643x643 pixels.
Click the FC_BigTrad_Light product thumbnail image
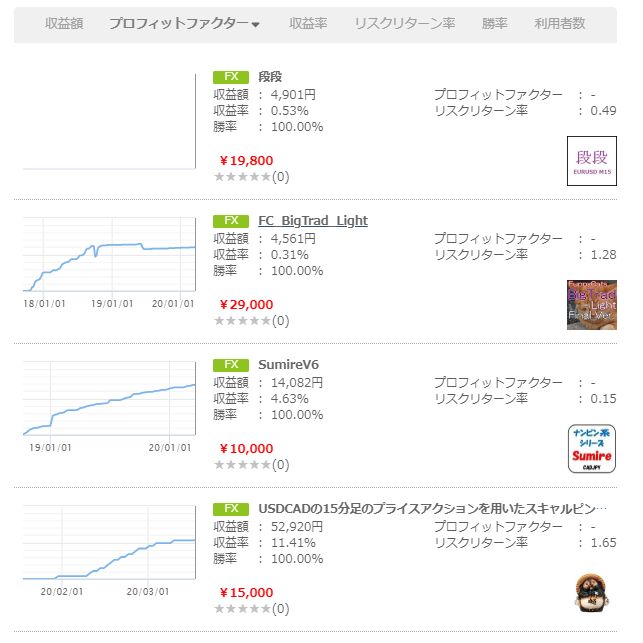tap(592, 305)
